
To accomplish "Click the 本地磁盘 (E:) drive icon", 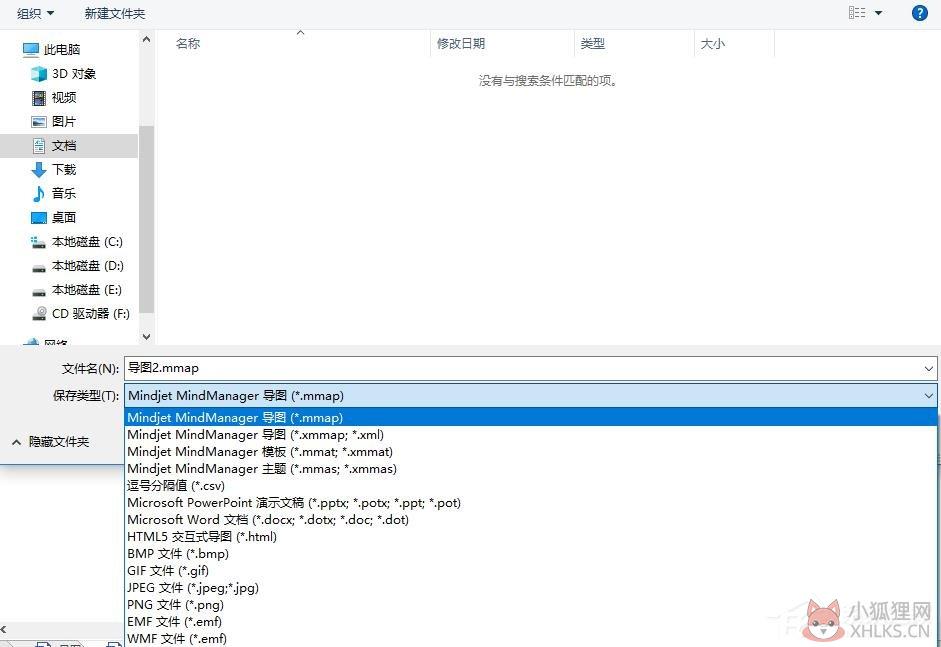I will (x=38, y=292).
